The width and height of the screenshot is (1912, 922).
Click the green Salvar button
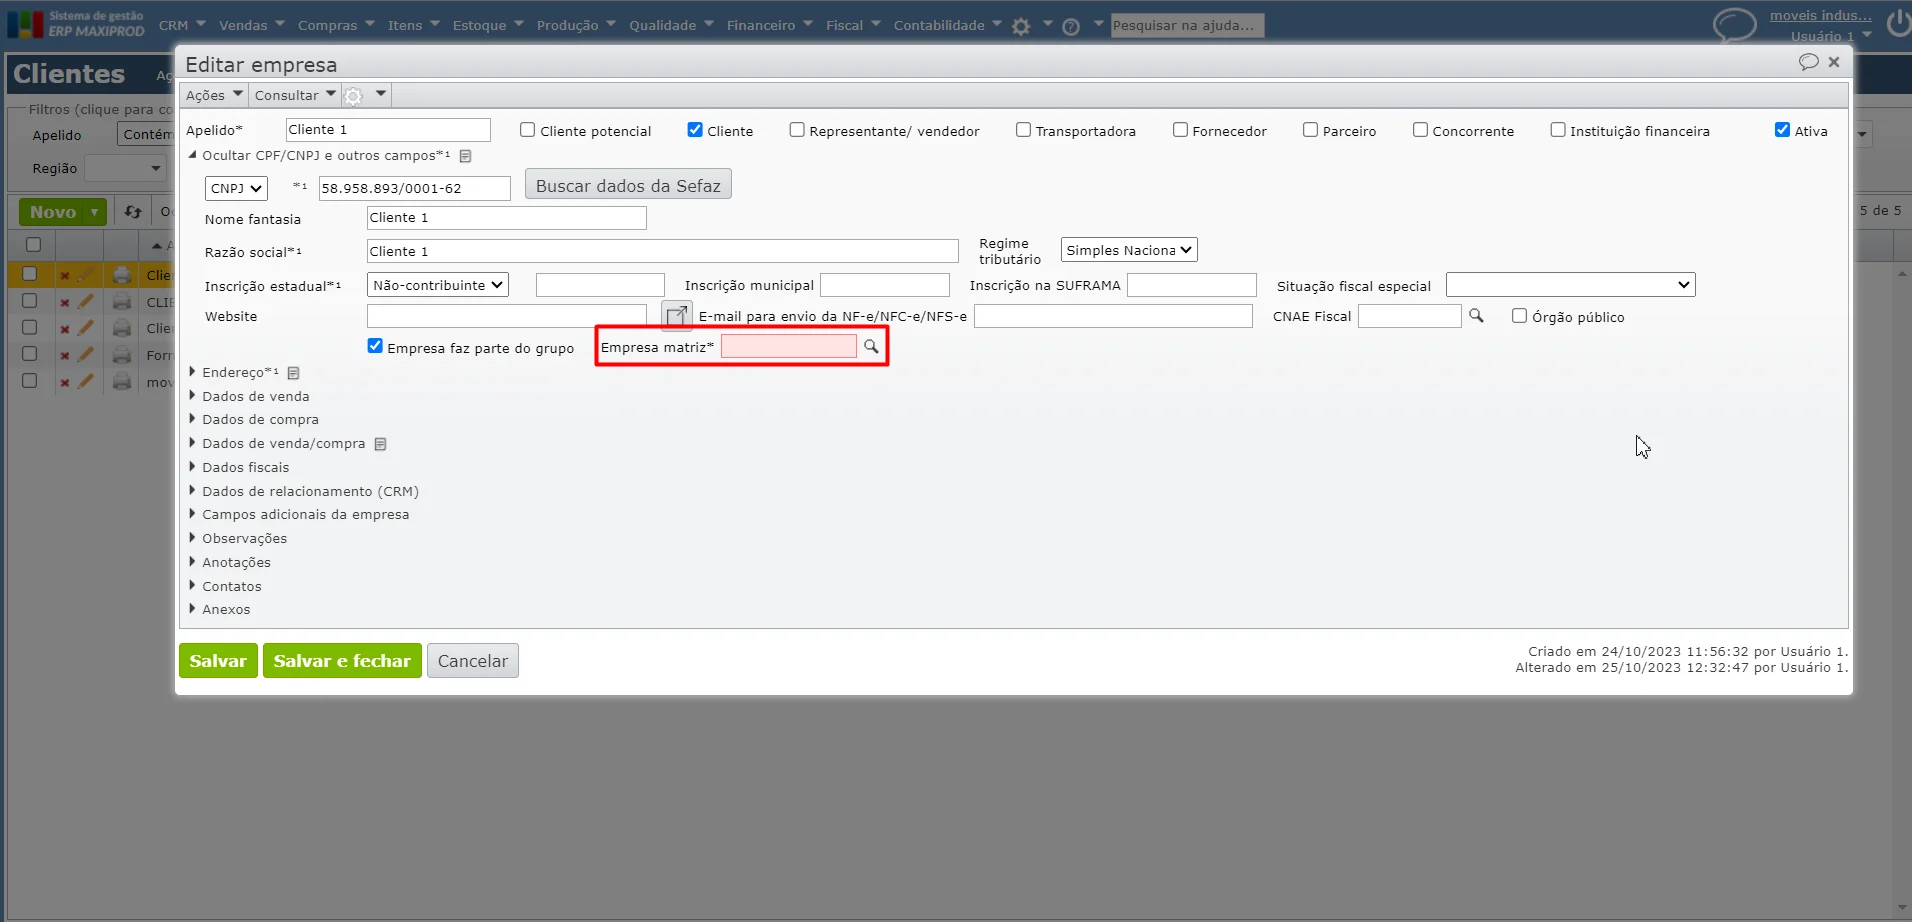(218, 661)
